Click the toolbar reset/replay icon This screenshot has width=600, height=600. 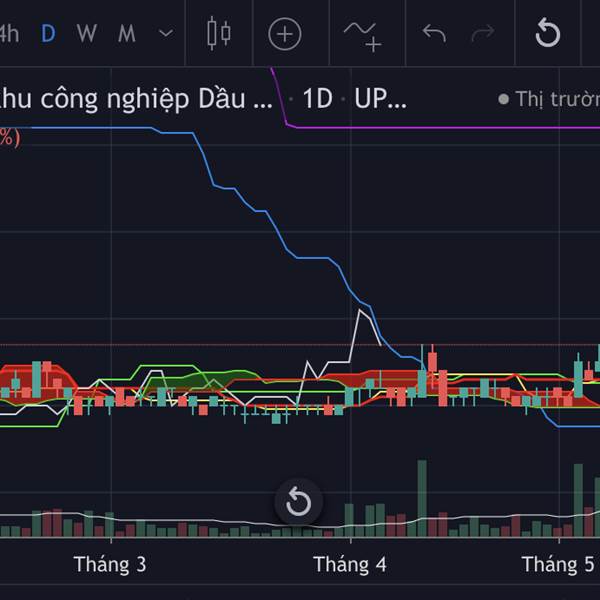point(548,33)
